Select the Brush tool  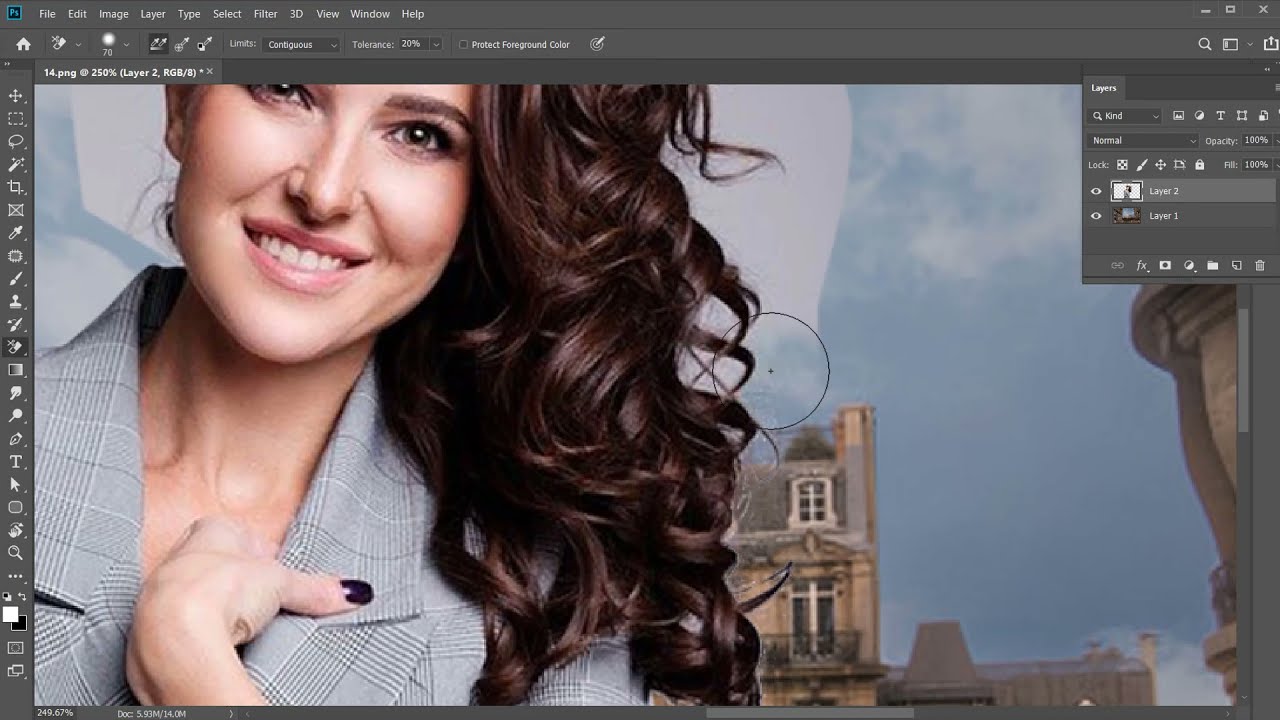tap(16, 279)
